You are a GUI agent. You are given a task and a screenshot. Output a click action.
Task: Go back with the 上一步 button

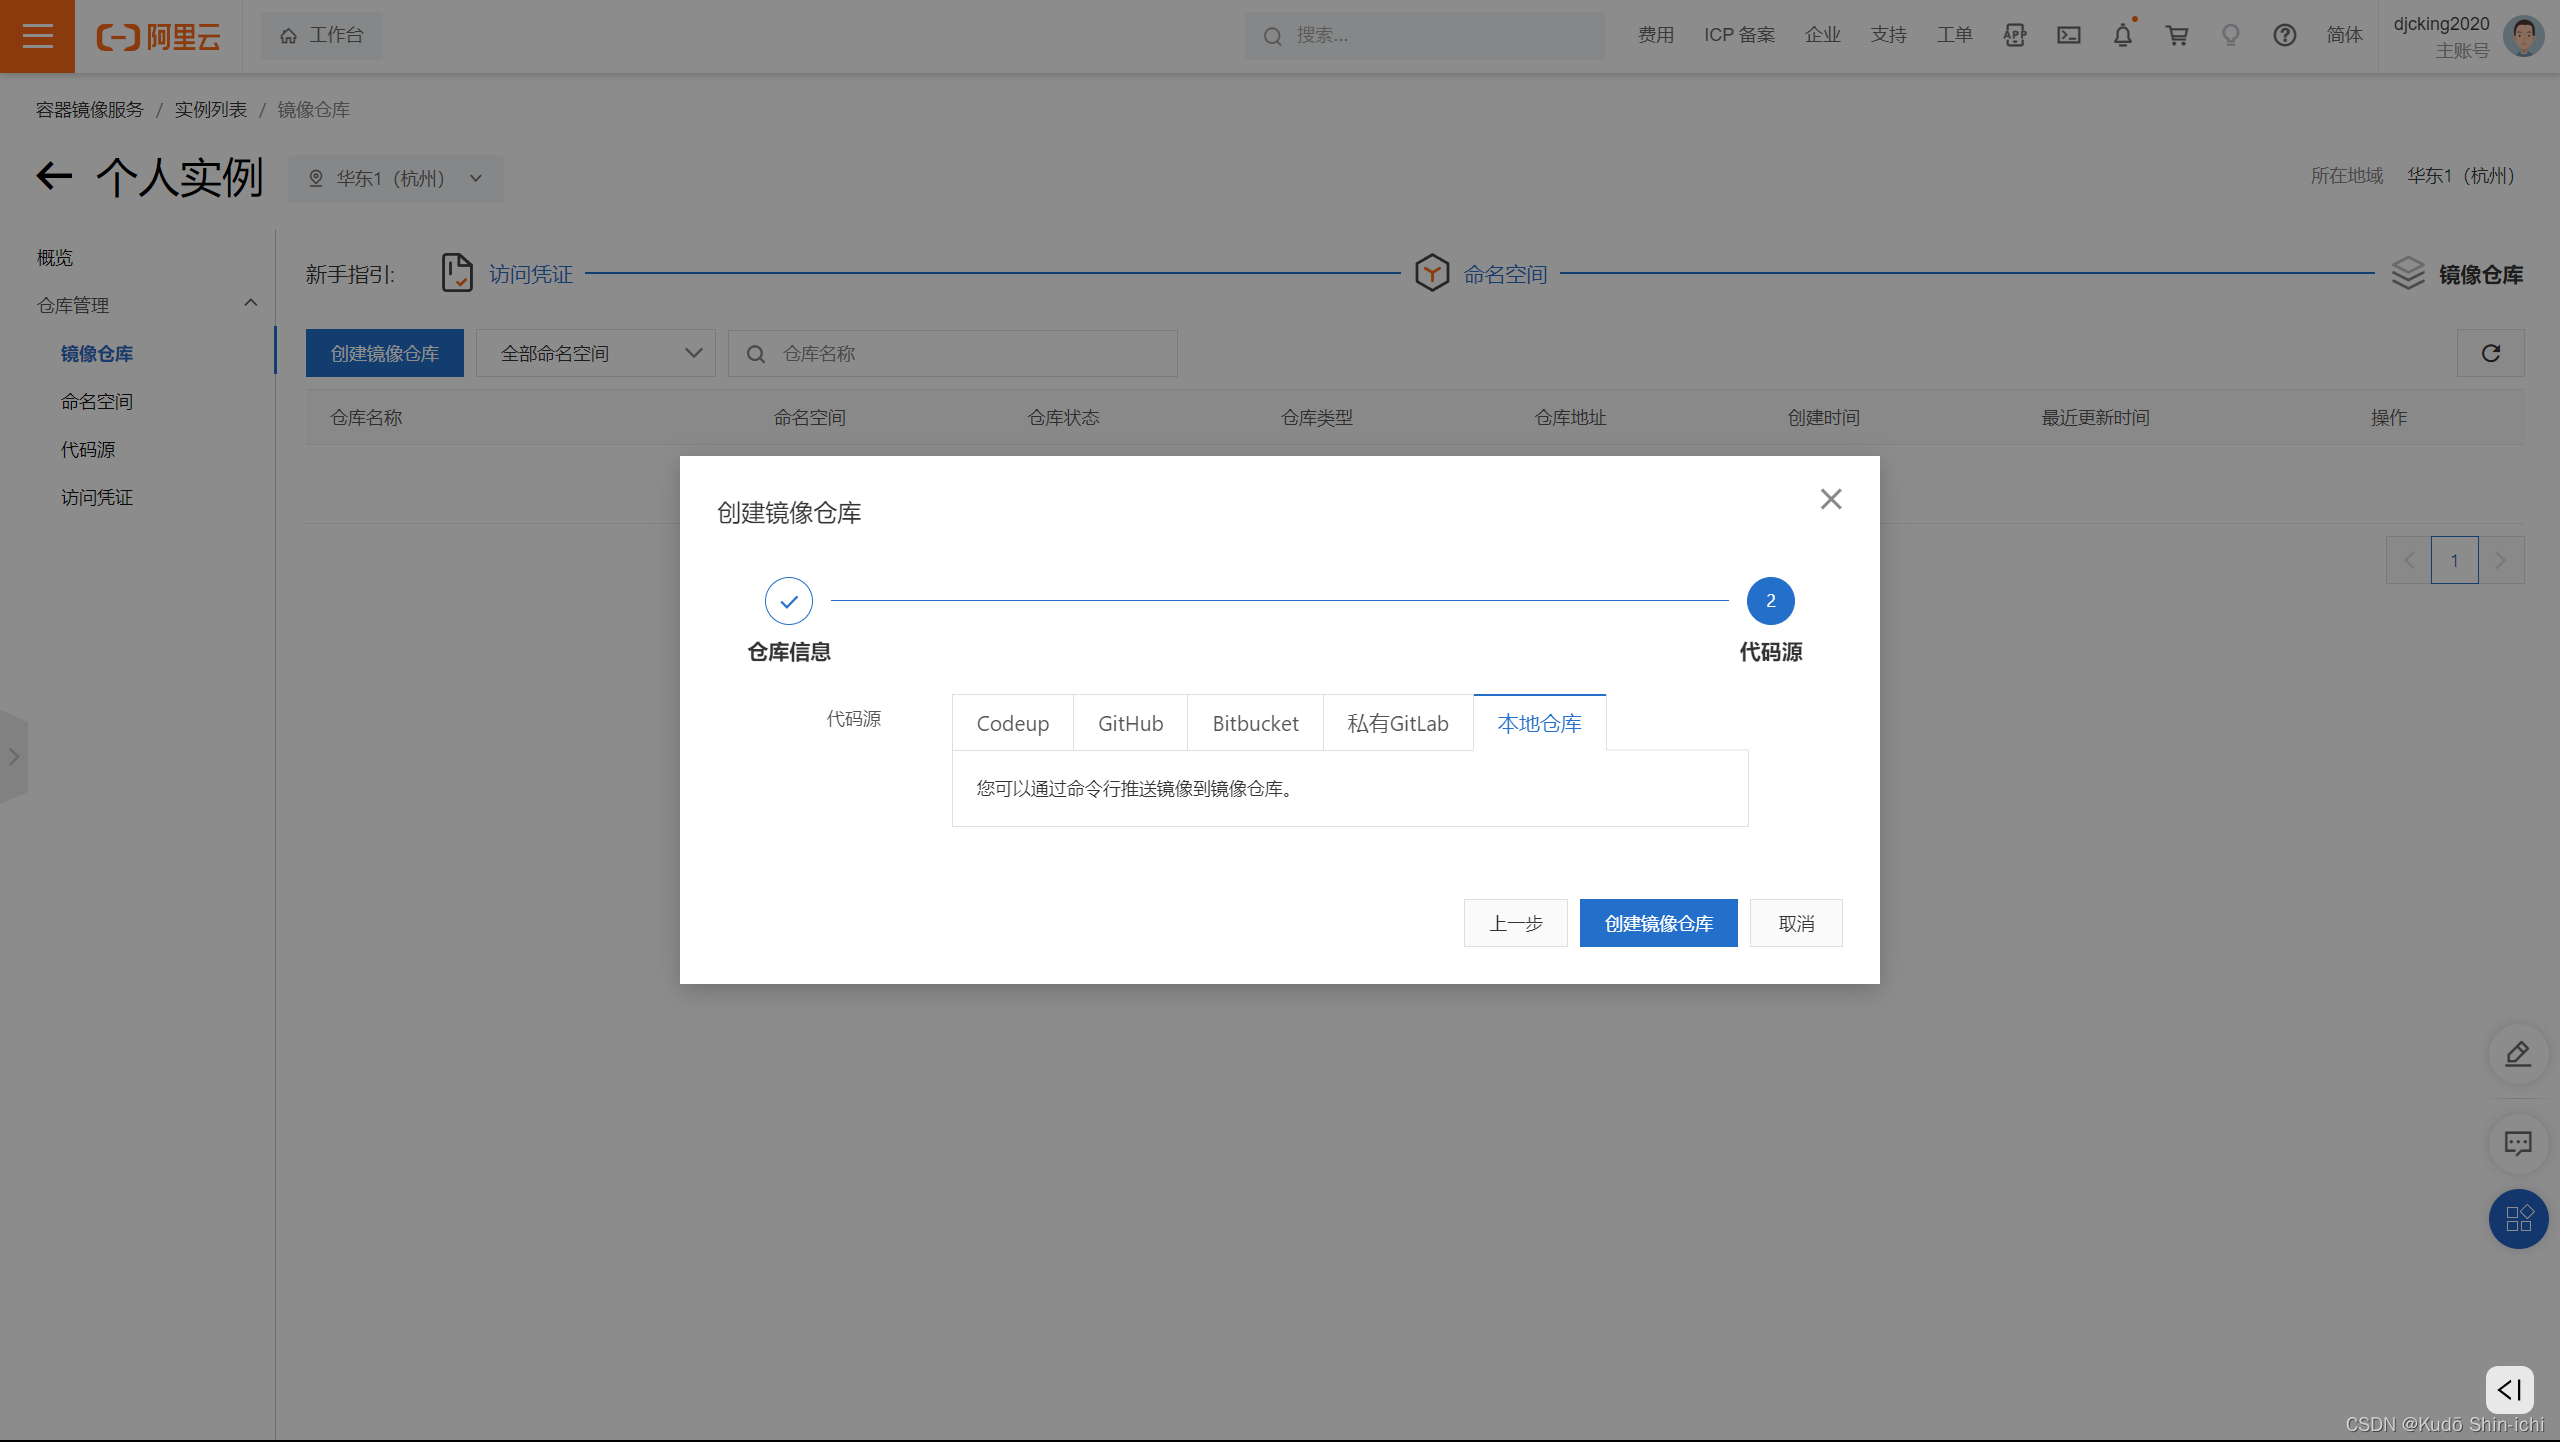tap(1515, 923)
